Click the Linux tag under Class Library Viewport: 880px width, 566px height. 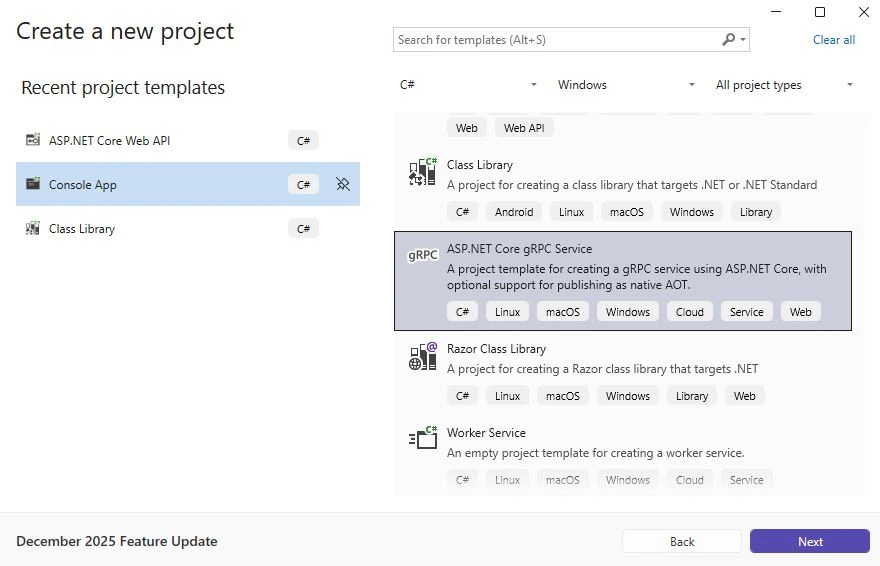click(x=571, y=212)
